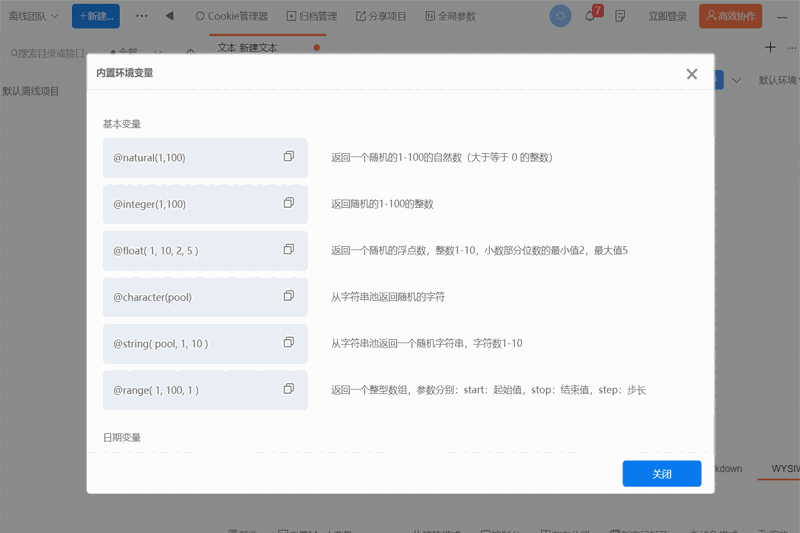Add a new tab with plus icon
Viewport: 800px width, 533px height.
tap(770, 47)
